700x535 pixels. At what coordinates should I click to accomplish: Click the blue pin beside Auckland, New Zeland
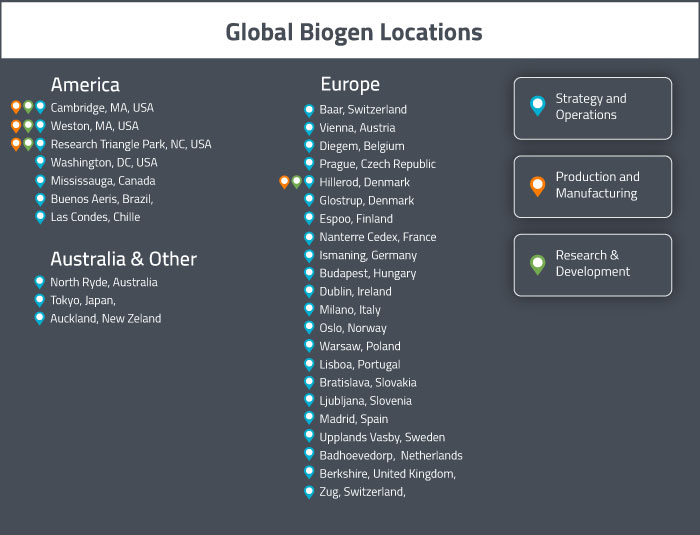39,319
